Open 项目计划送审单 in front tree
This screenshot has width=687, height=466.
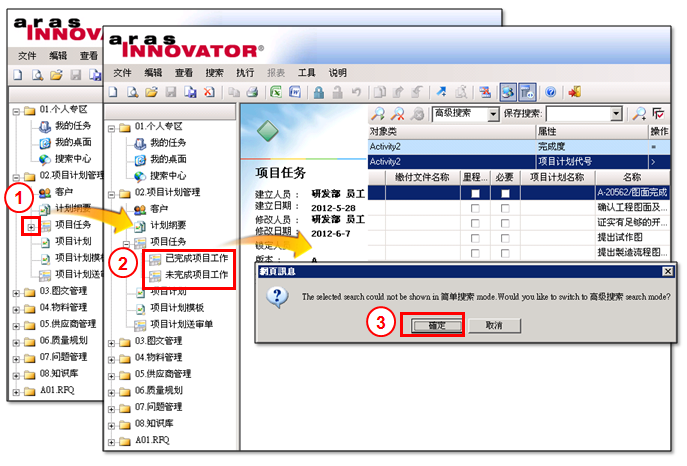click(x=181, y=324)
